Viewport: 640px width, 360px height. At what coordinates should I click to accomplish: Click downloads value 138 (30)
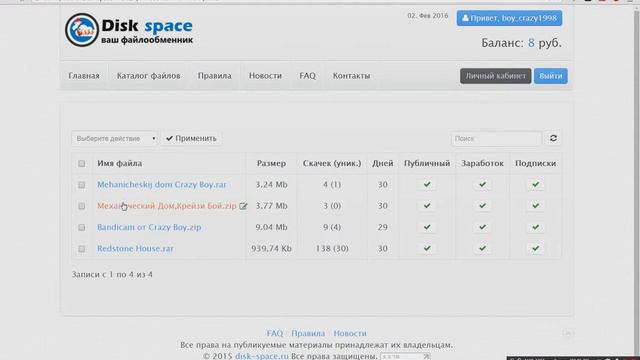point(332,248)
